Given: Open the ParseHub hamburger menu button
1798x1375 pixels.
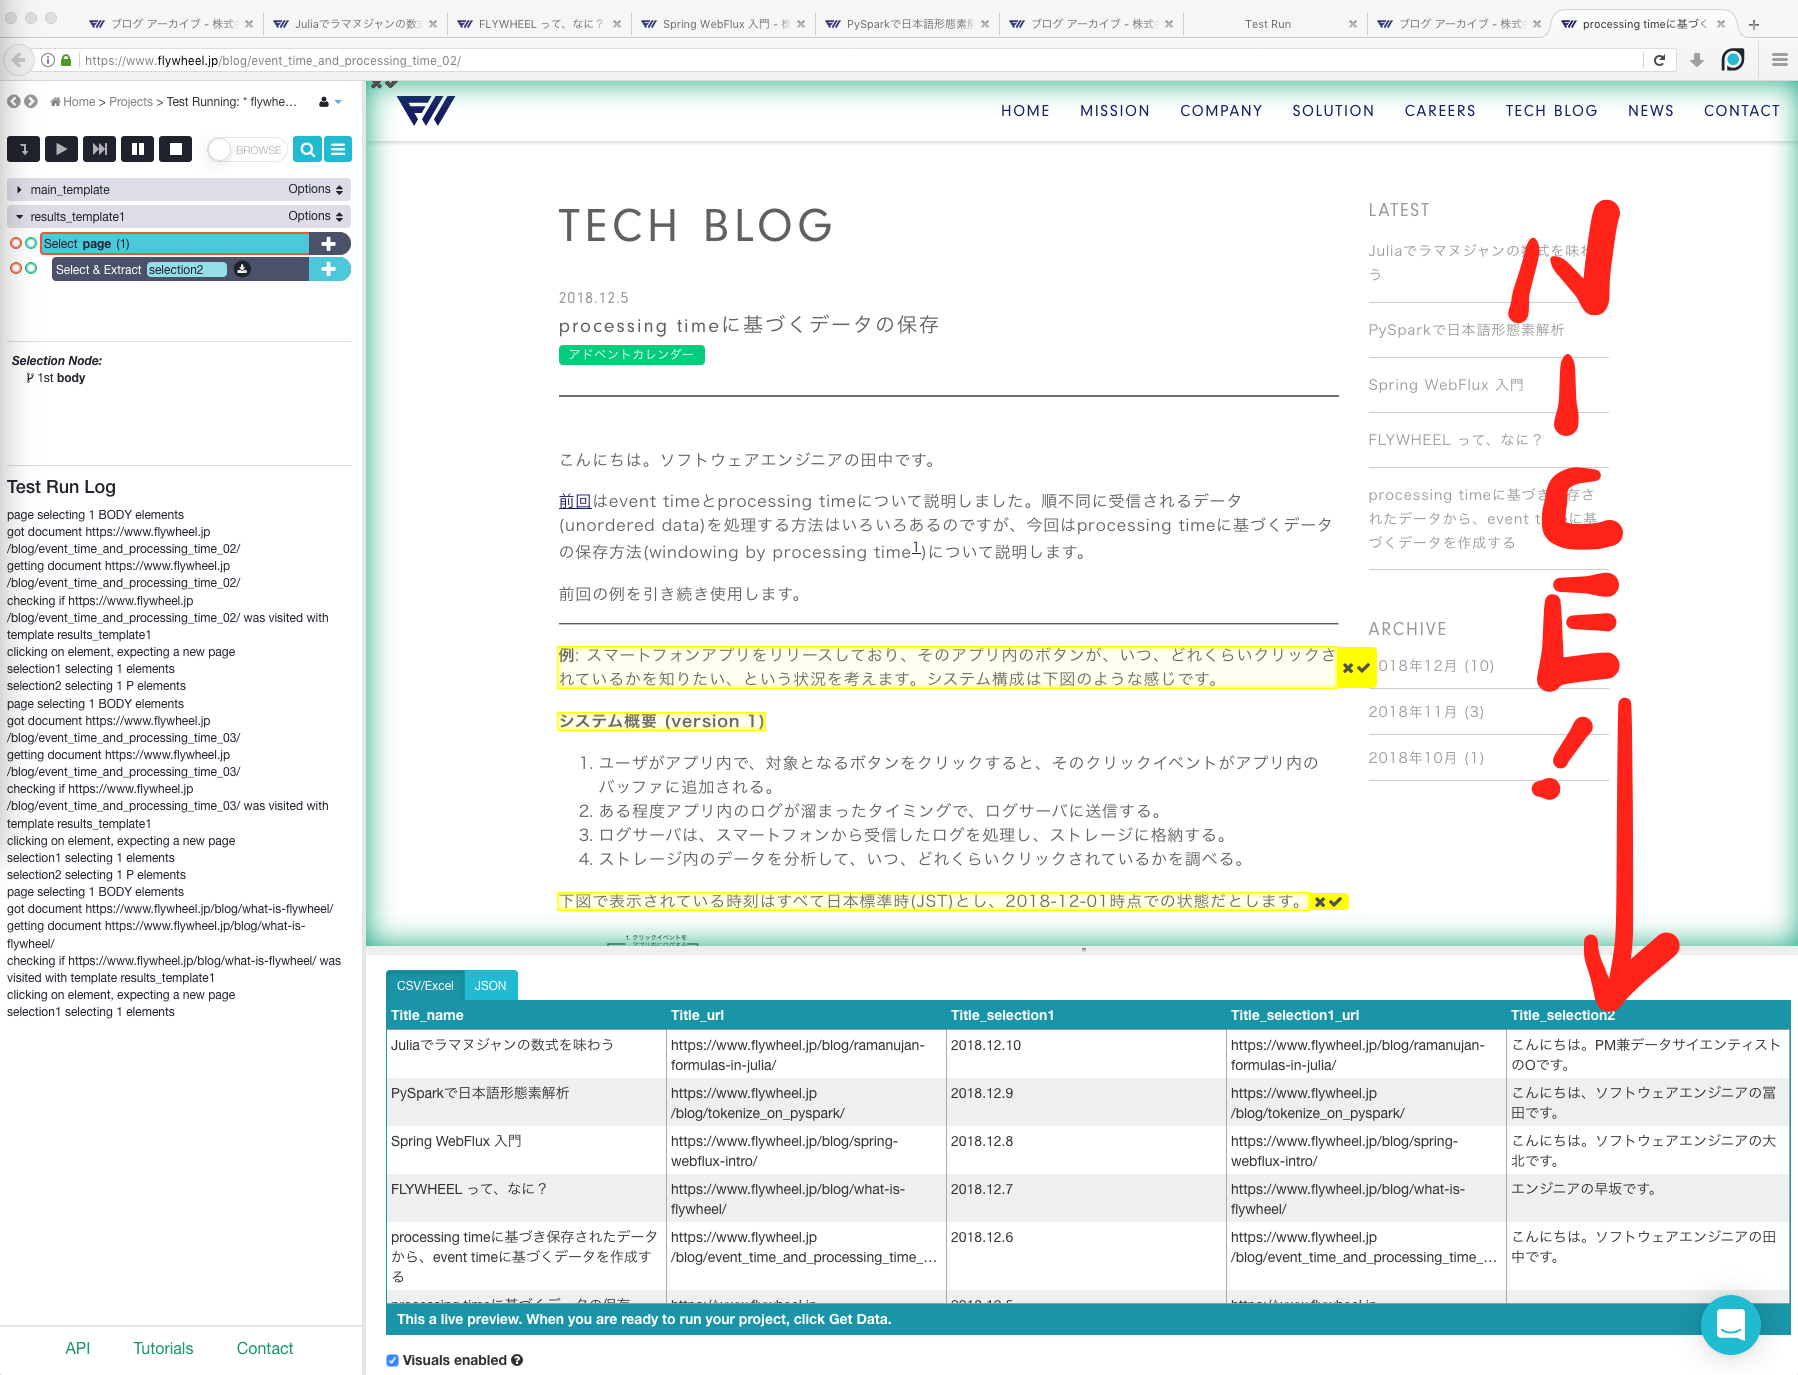Looking at the screenshot, I should 338,149.
